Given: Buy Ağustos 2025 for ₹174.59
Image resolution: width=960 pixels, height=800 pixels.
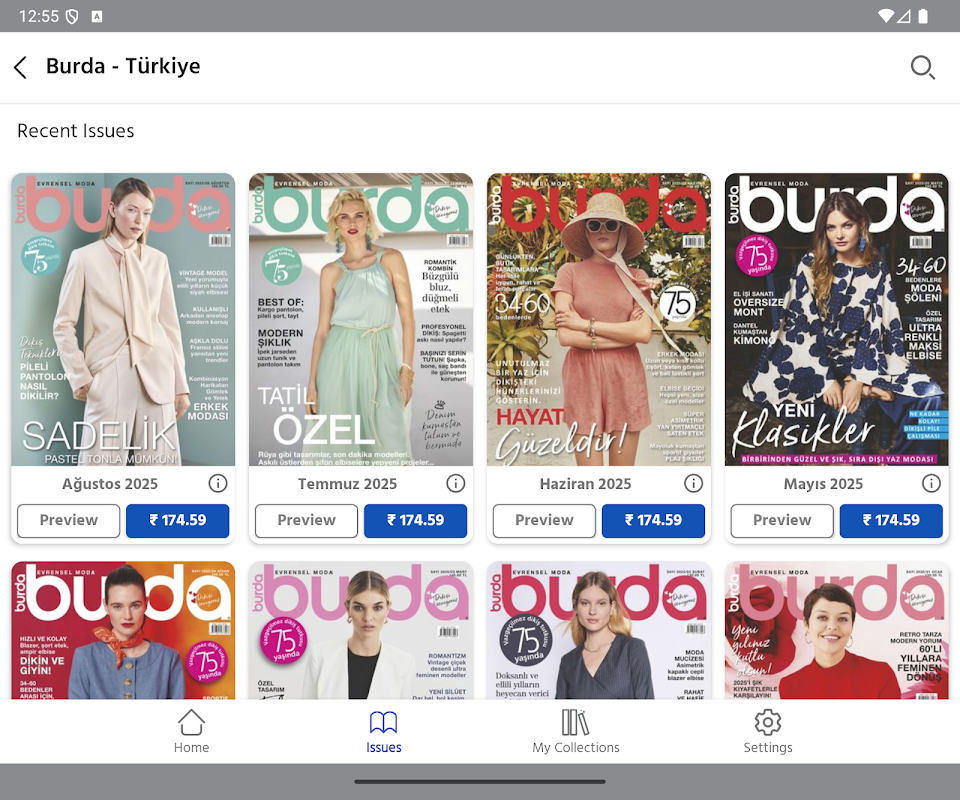Looking at the screenshot, I should [178, 521].
